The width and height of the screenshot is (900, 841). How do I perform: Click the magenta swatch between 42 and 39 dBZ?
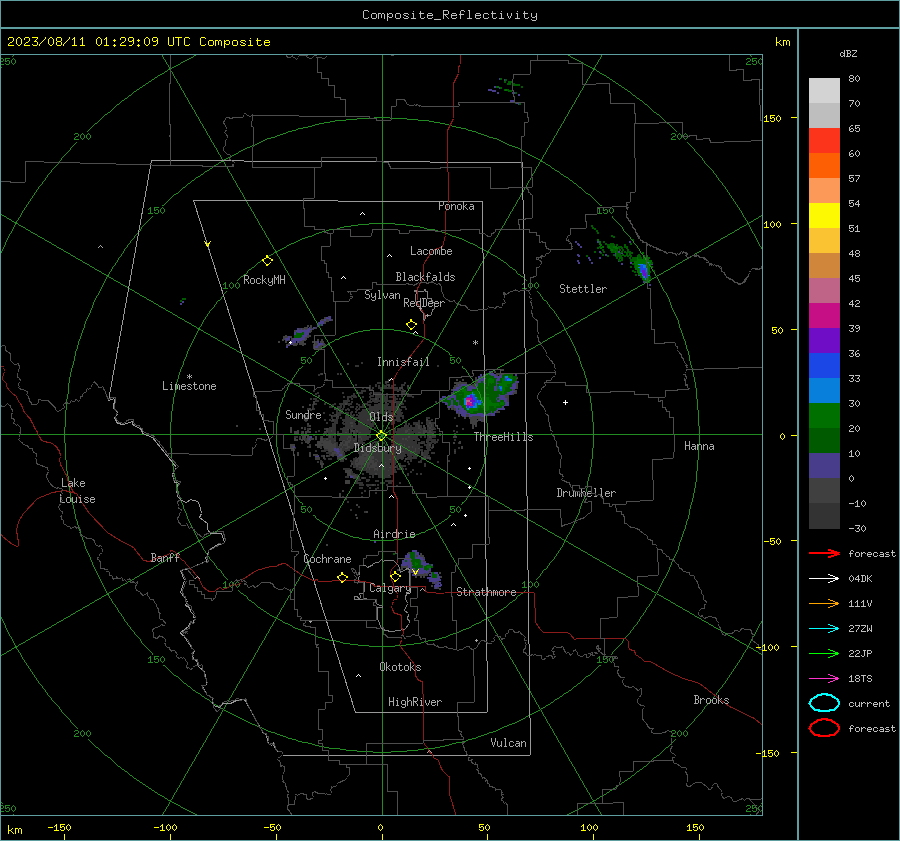point(824,316)
